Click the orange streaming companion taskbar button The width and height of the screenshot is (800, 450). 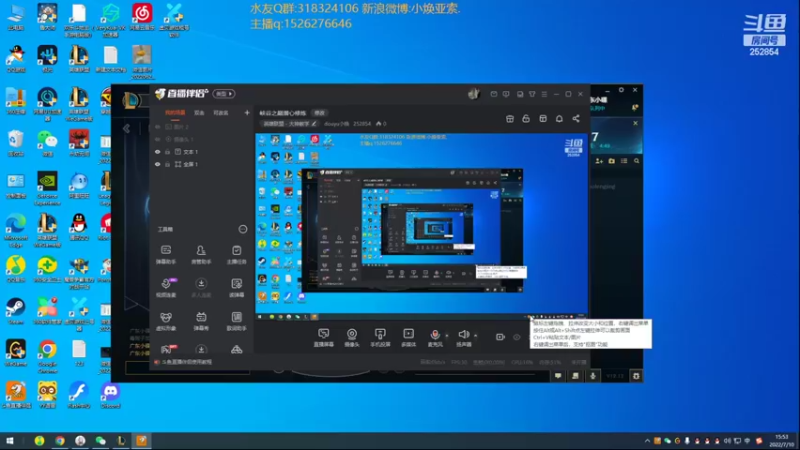click(141, 441)
